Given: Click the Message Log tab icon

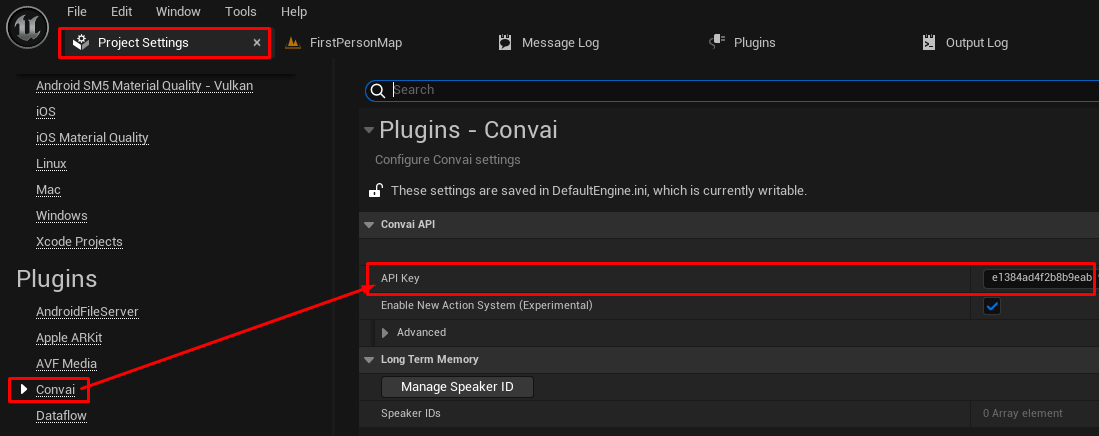Looking at the screenshot, I should [x=505, y=43].
